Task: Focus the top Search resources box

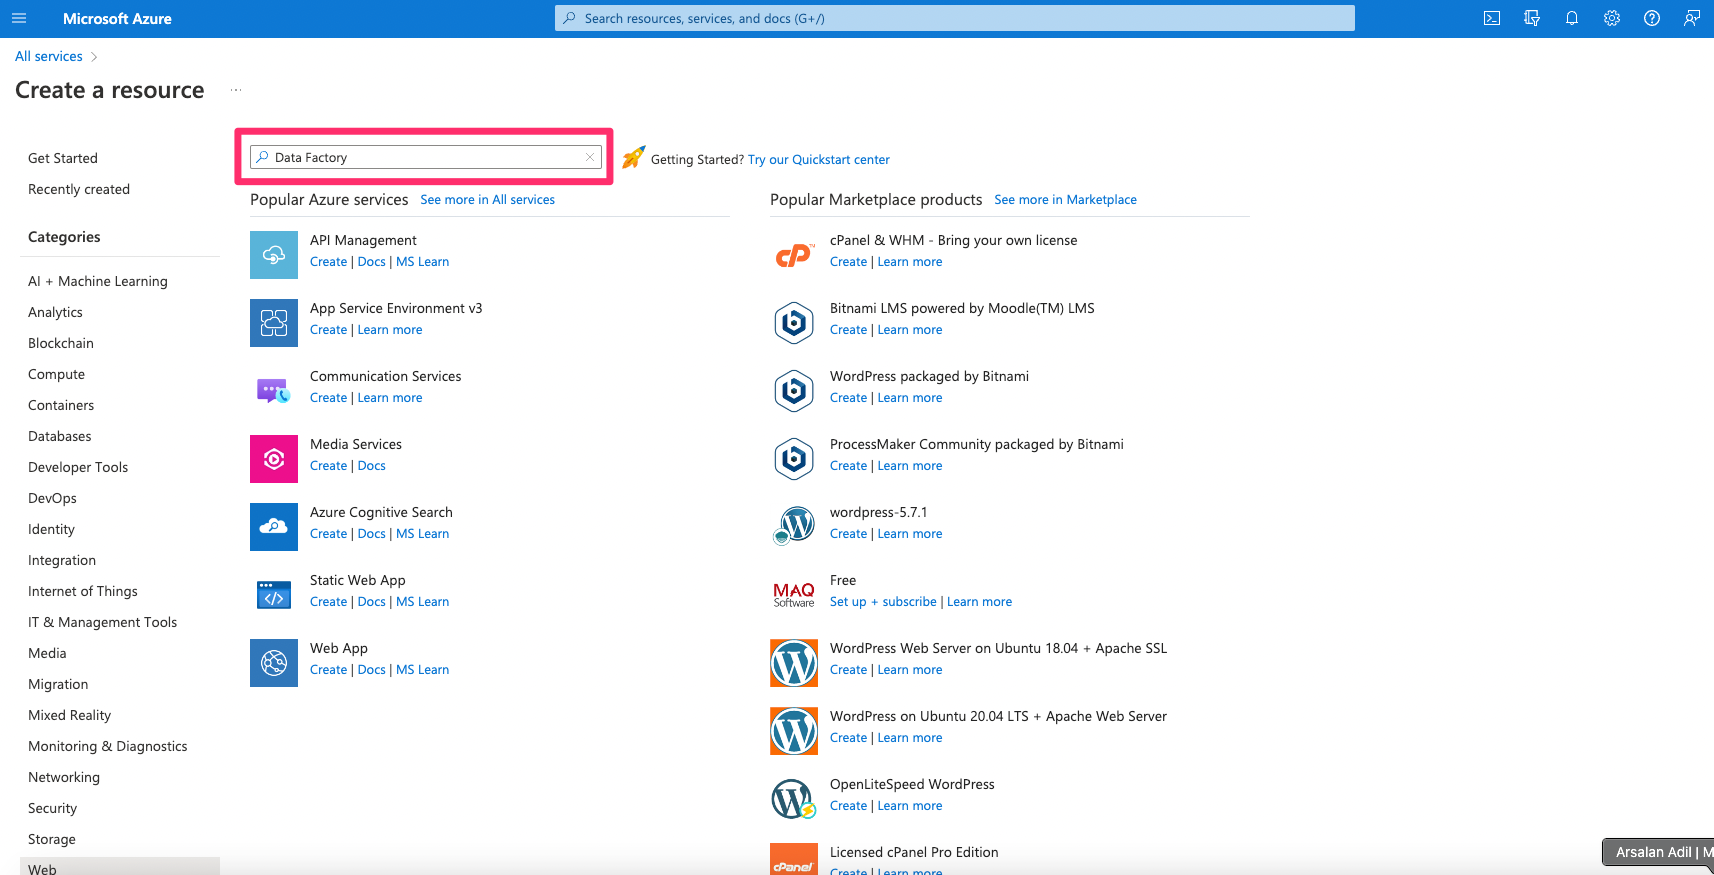Action: coord(955,18)
